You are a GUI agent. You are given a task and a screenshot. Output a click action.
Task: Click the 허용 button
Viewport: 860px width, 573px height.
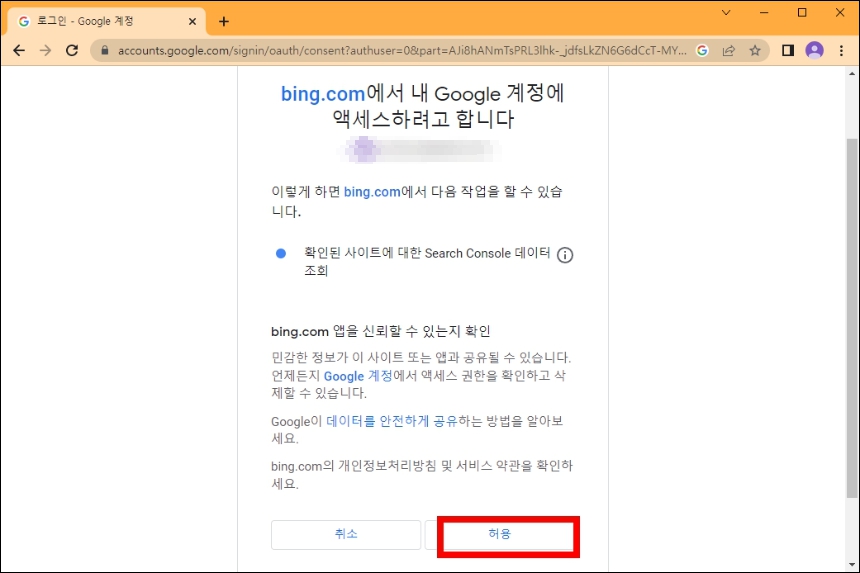click(500, 534)
